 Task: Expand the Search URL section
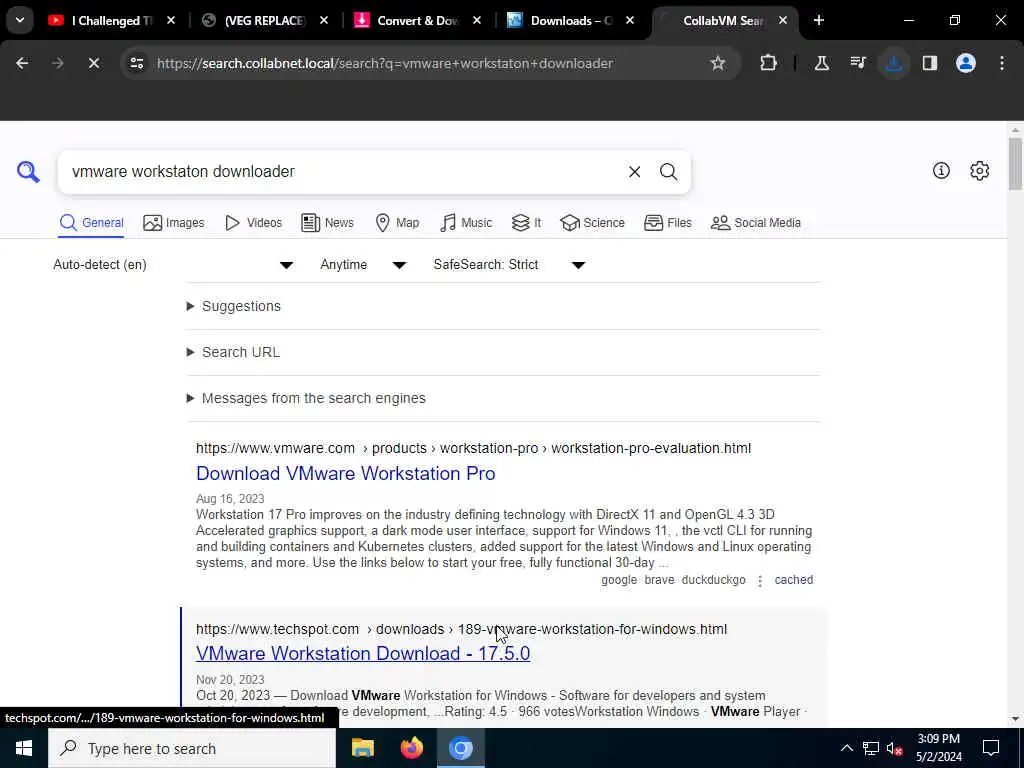(233, 352)
